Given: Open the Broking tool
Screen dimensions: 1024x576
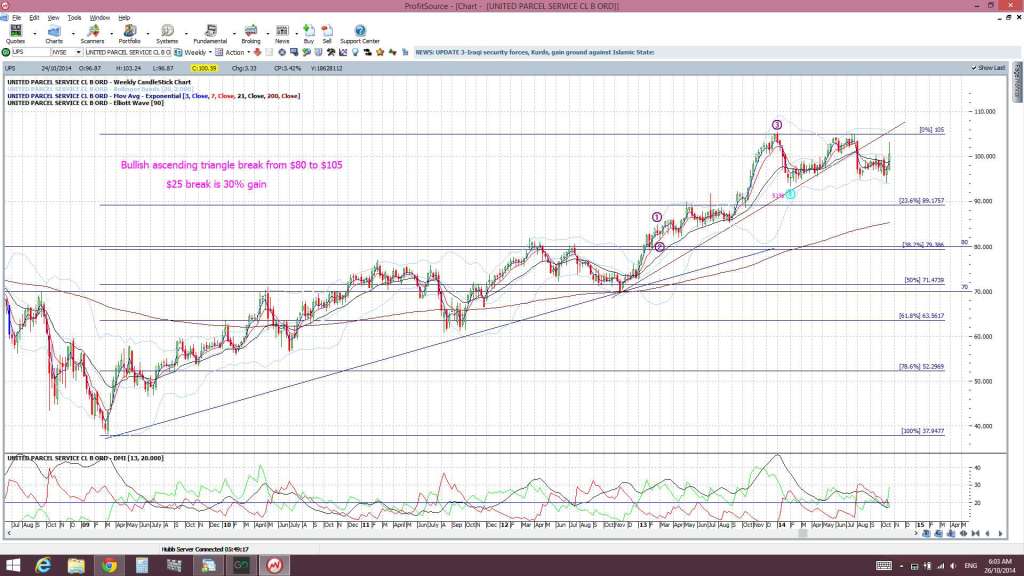Looking at the screenshot, I should pos(251,34).
